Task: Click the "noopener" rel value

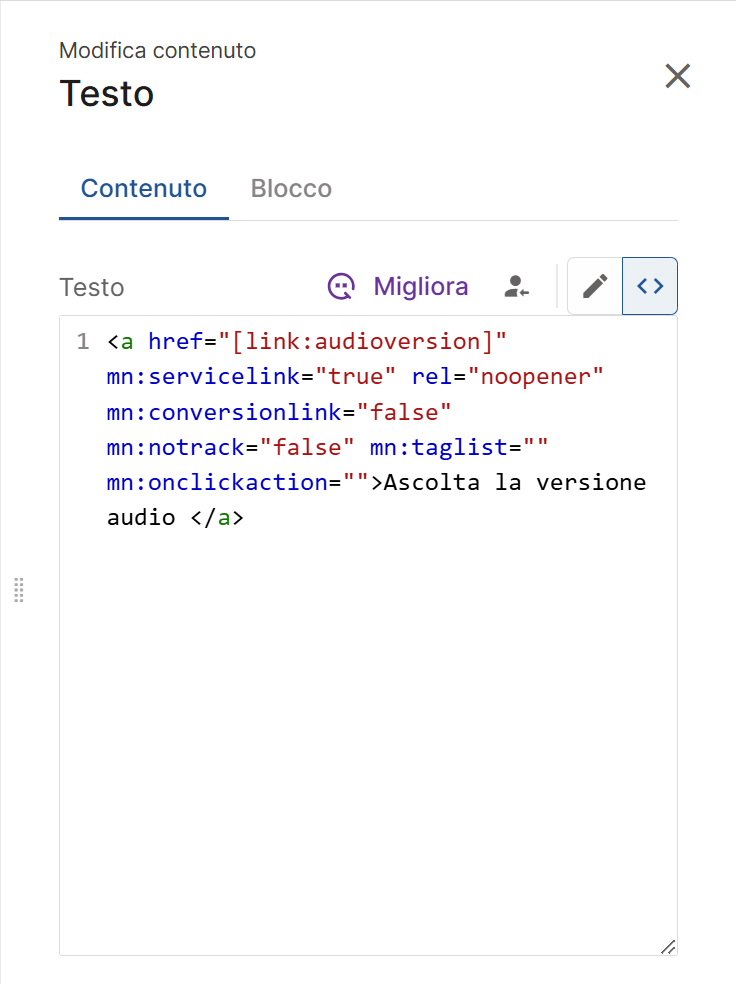Action: (536, 377)
